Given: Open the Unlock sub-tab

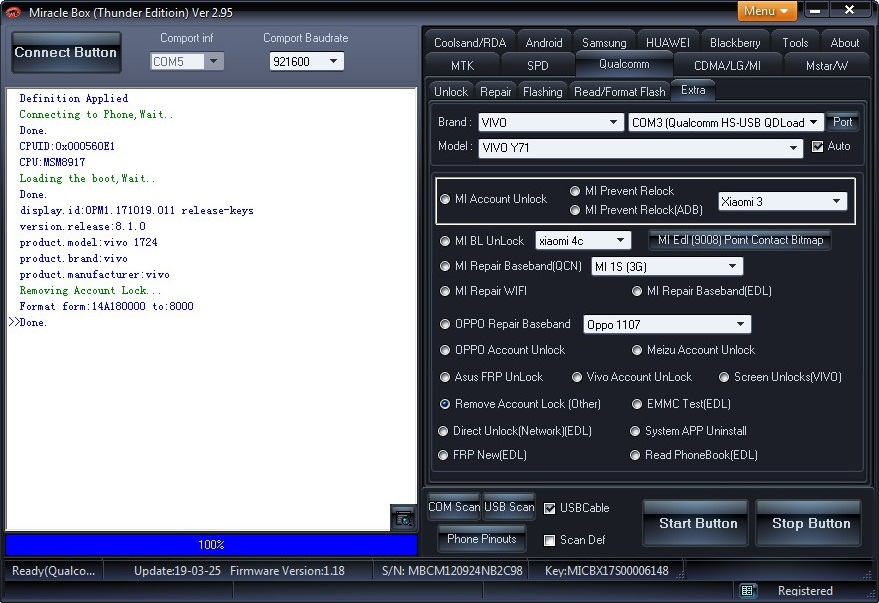Looking at the screenshot, I should tap(451, 91).
